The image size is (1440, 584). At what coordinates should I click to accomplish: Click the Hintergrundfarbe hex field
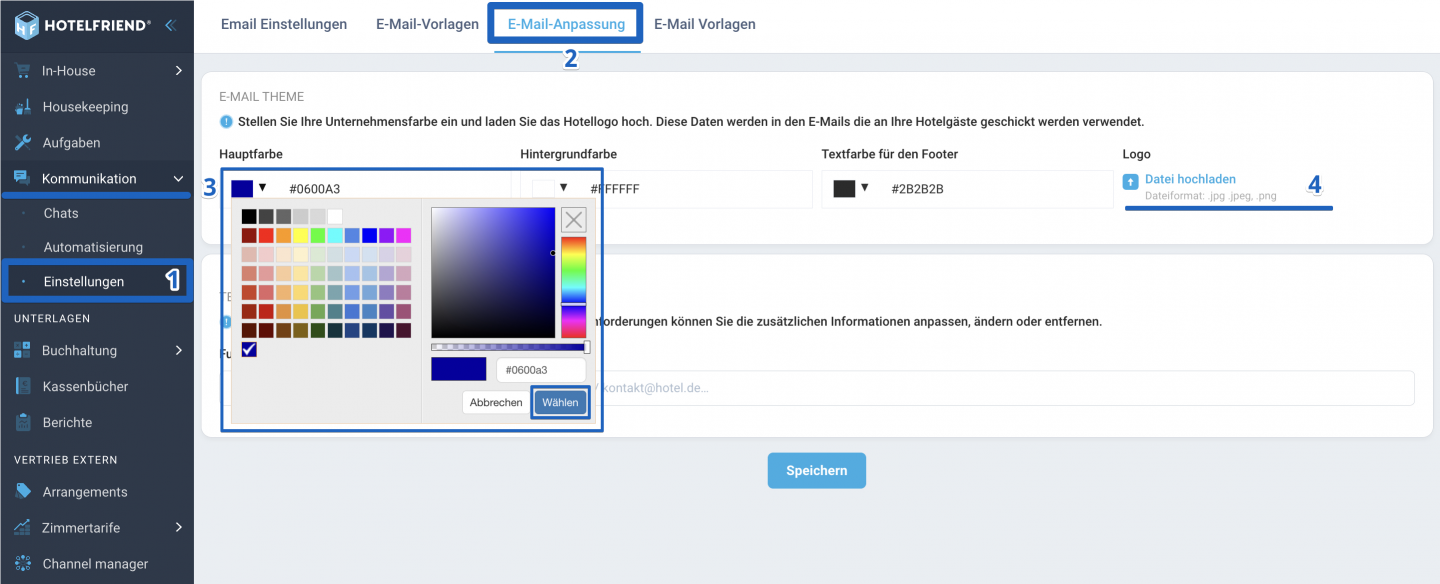pyautogui.click(x=695, y=189)
